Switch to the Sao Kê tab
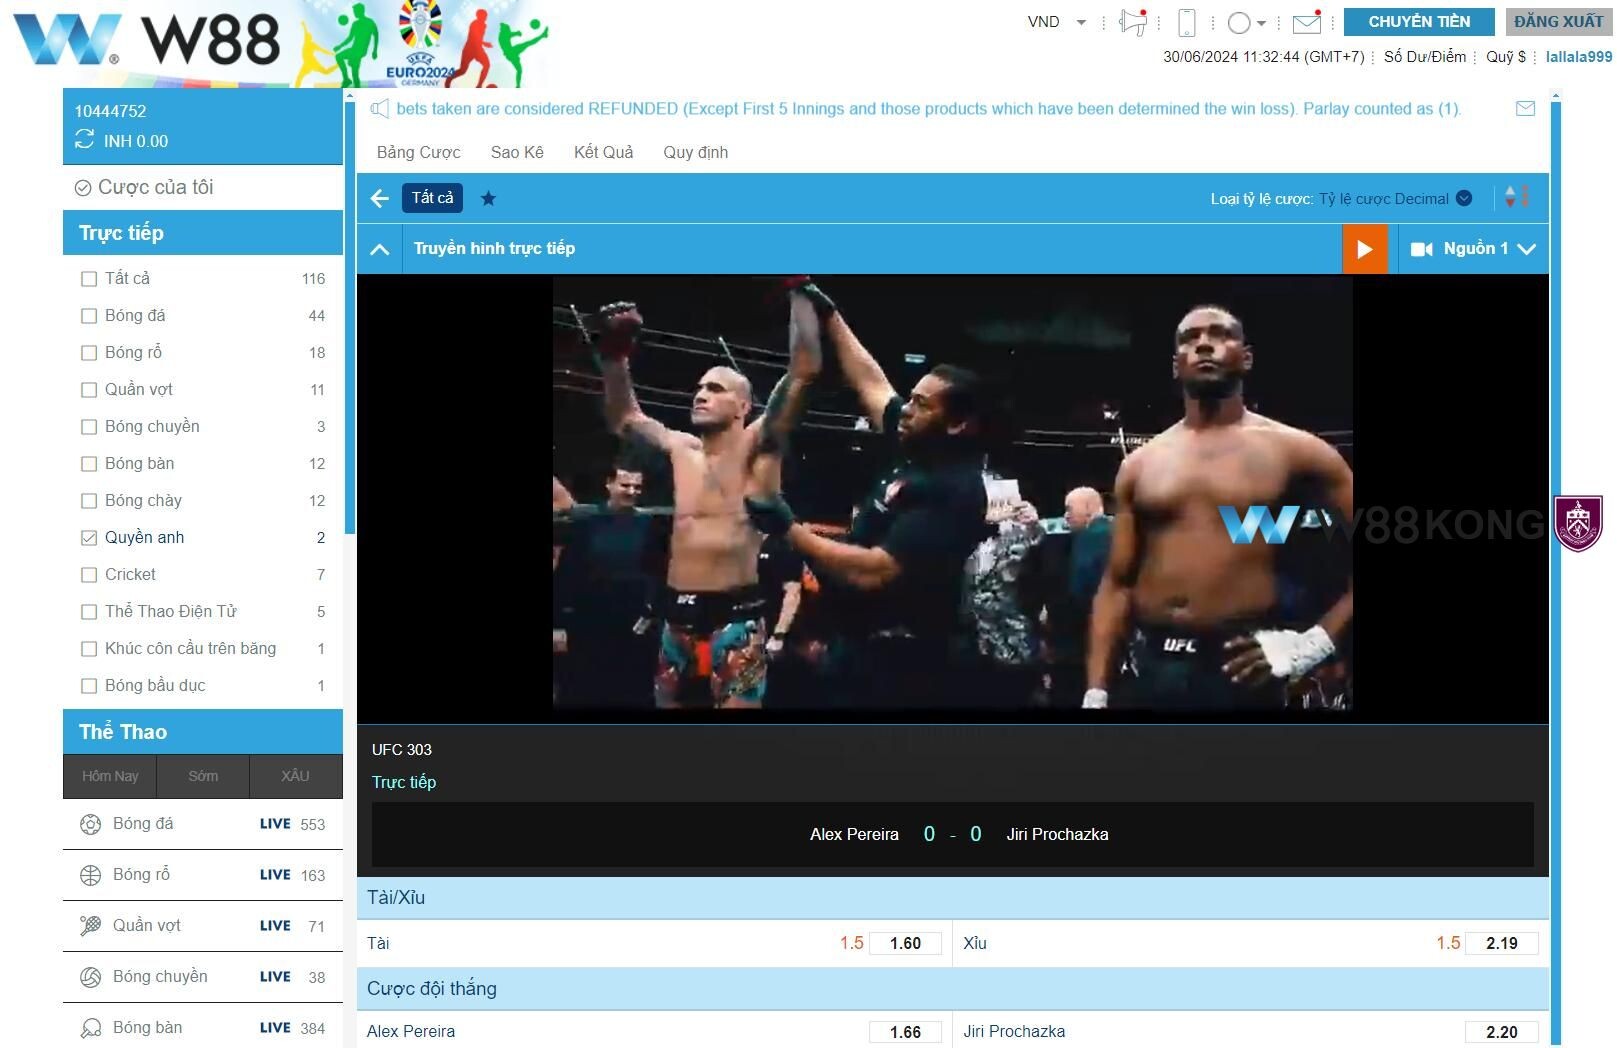 click(517, 152)
